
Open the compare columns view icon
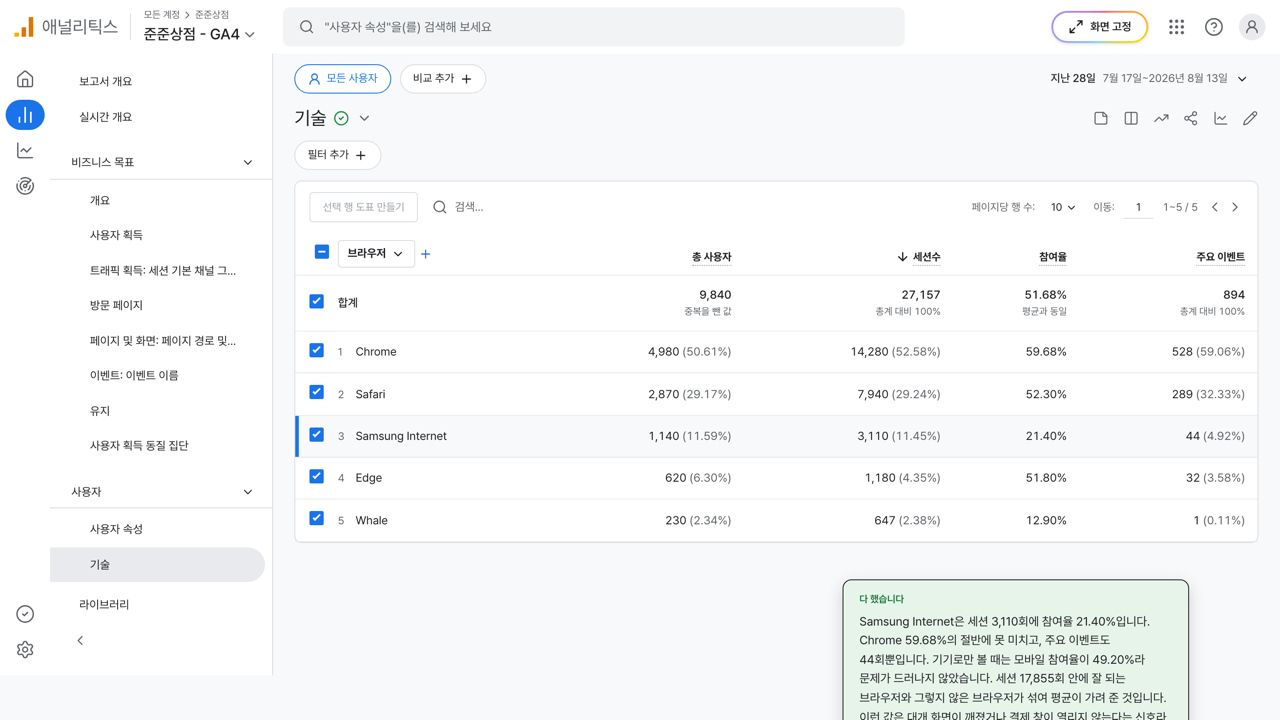[1131, 118]
